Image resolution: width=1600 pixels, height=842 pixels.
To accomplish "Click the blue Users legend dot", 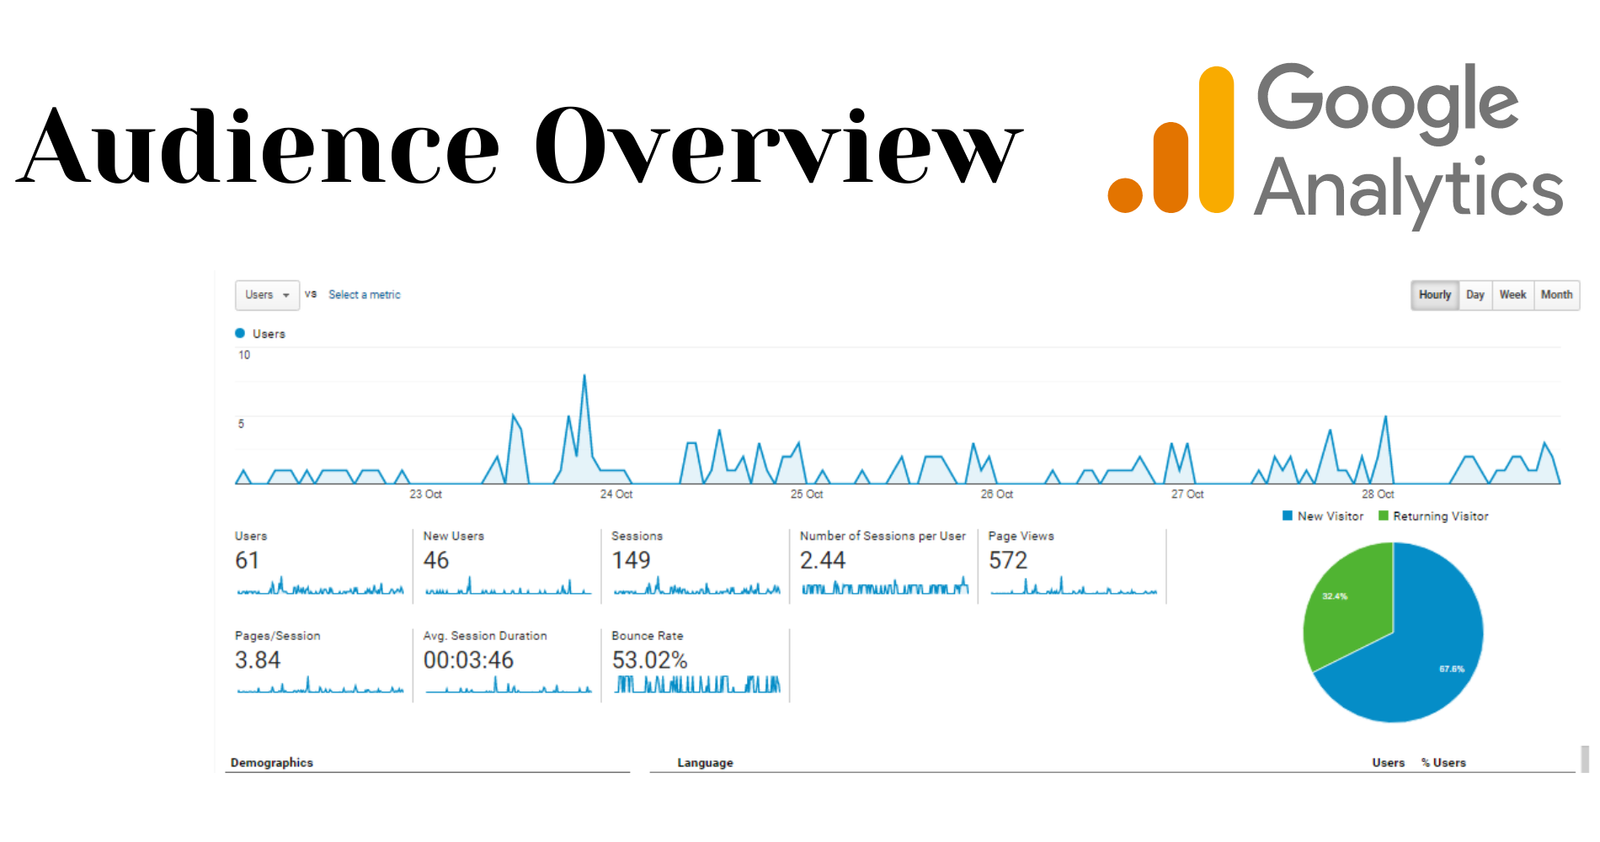I will 240,333.
